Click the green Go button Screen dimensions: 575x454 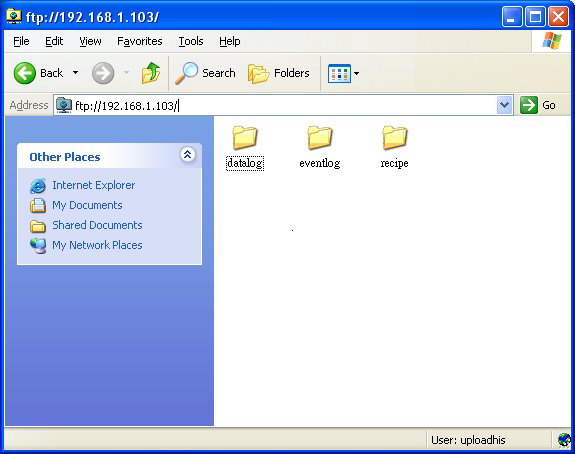pyautogui.click(x=537, y=105)
